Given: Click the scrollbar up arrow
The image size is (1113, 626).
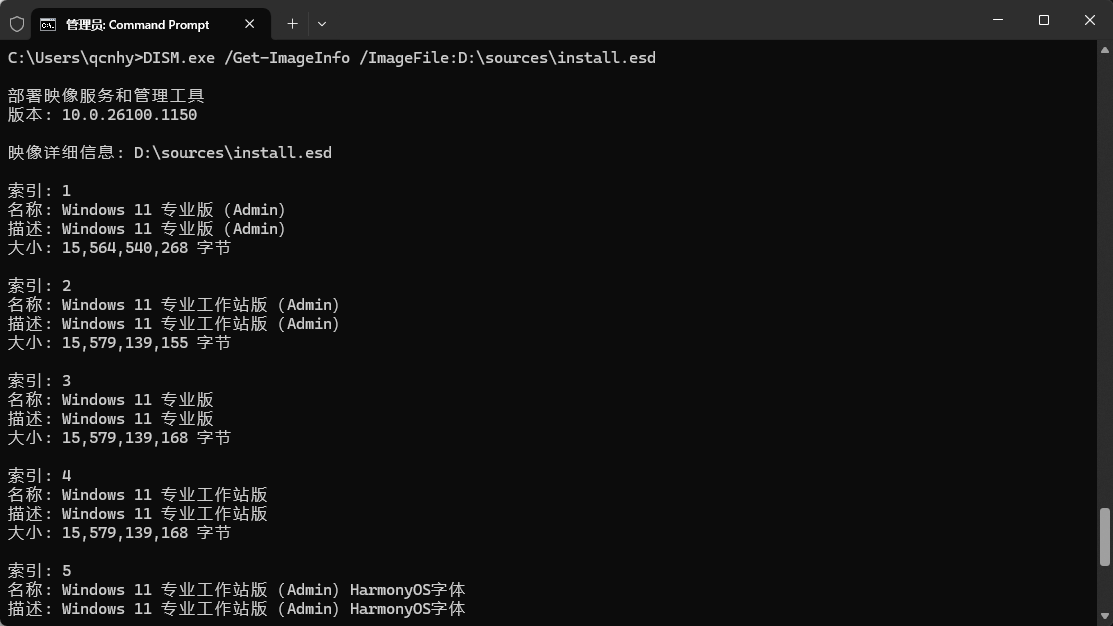Looking at the screenshot, I should [1104, 50].
